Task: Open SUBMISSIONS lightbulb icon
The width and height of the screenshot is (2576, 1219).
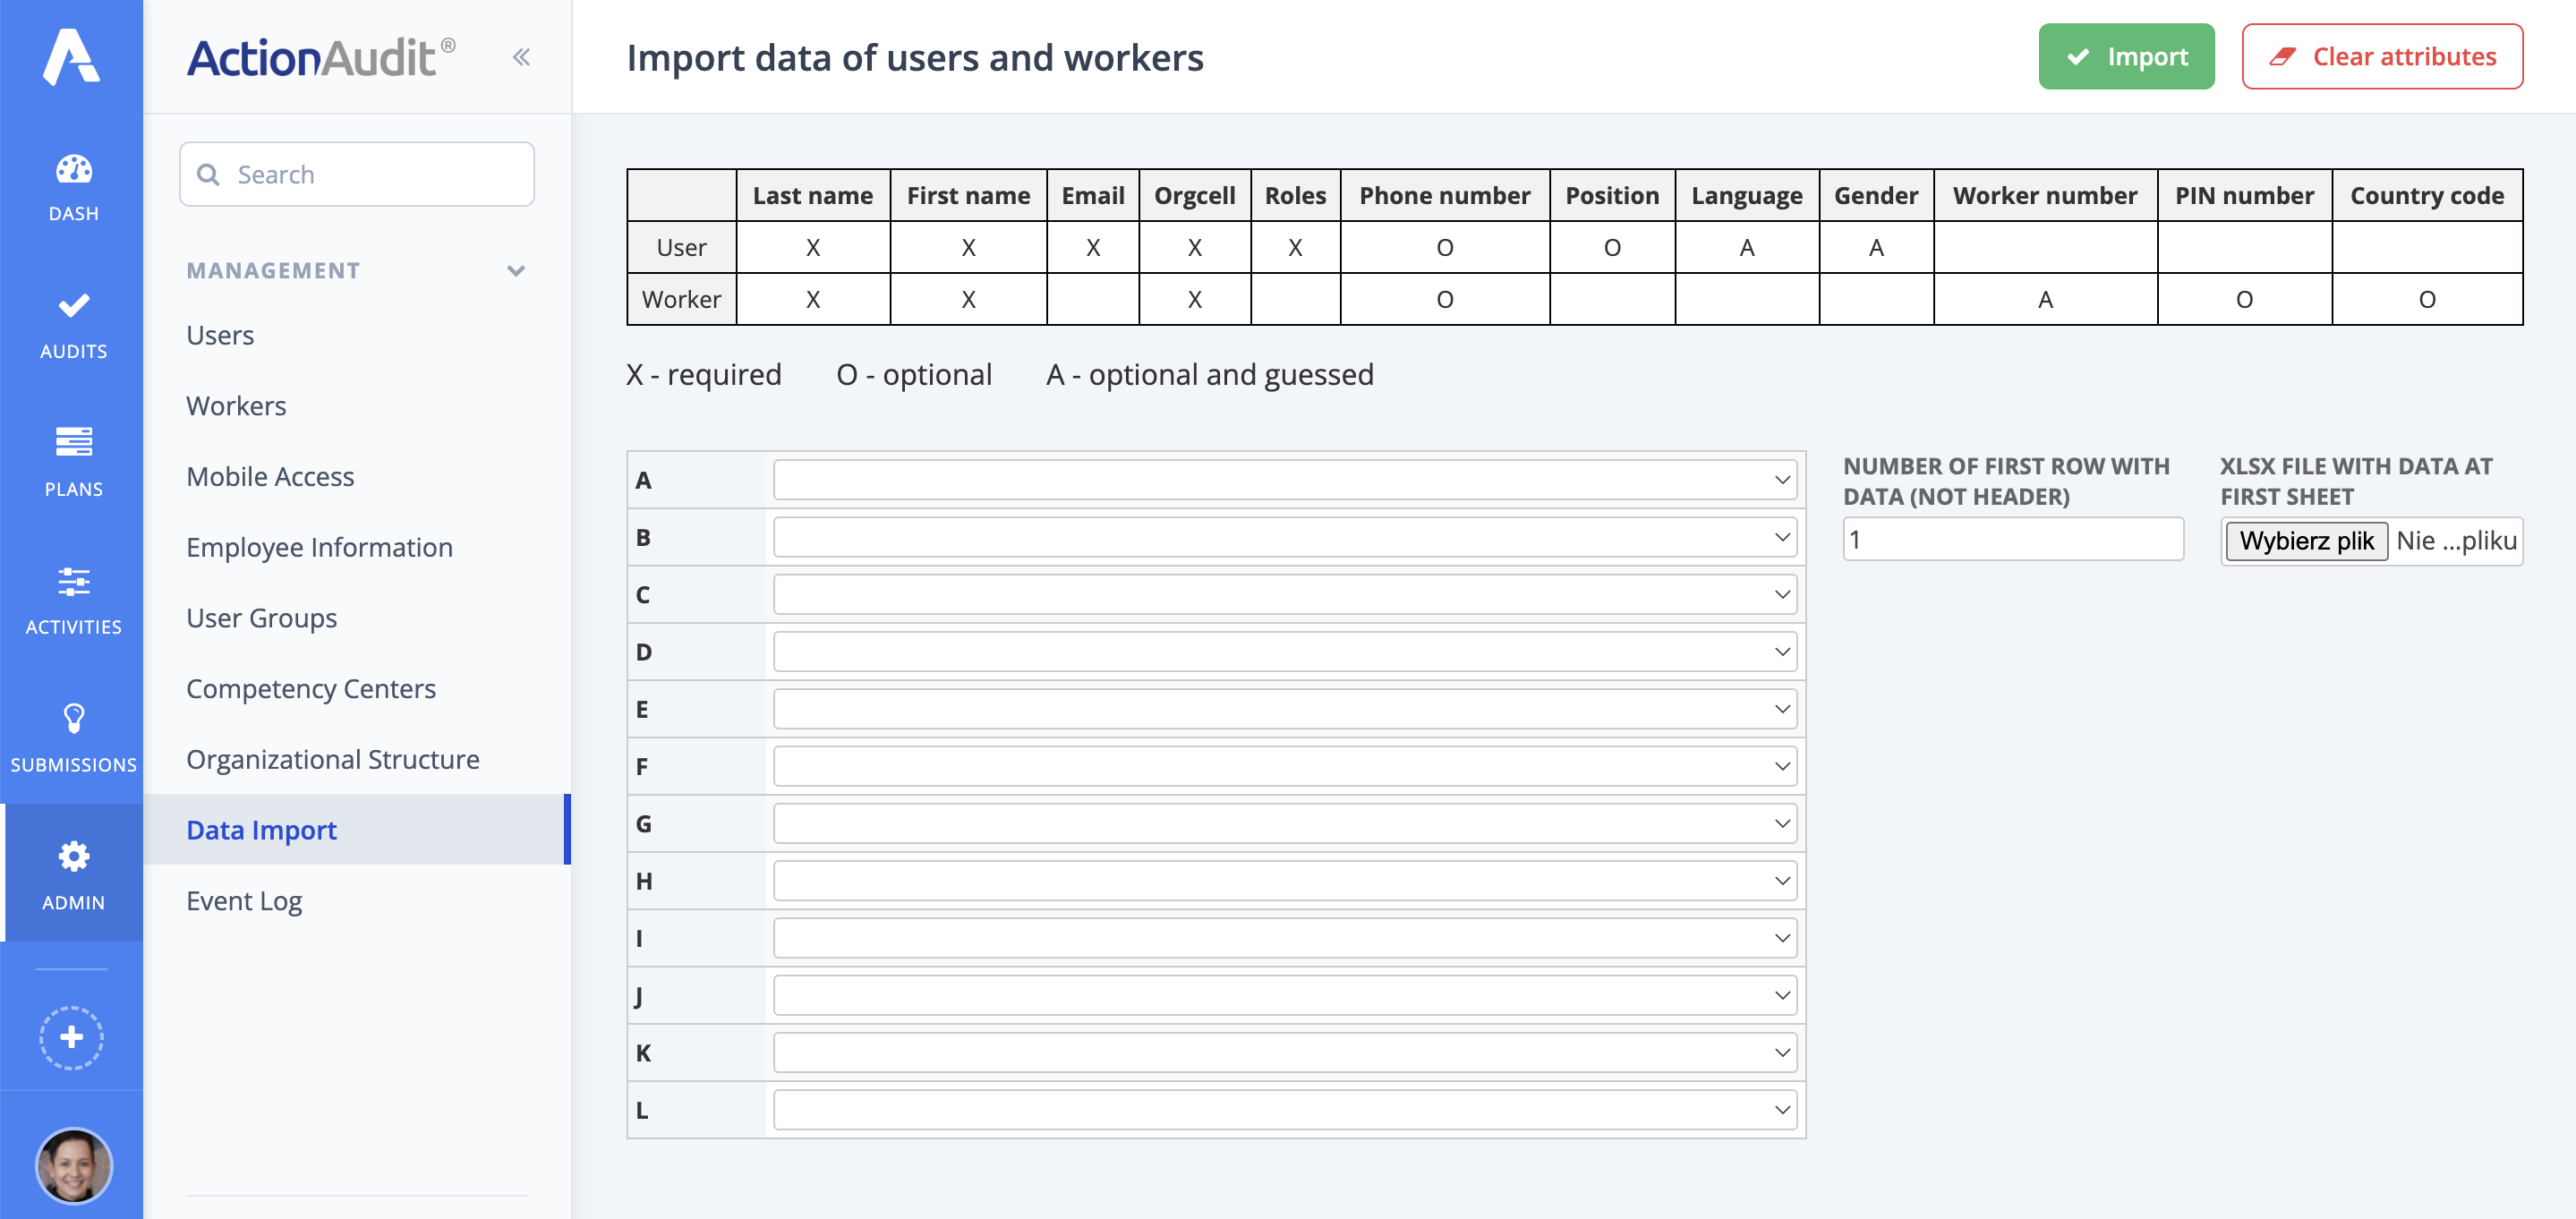Action: (72, 721)
